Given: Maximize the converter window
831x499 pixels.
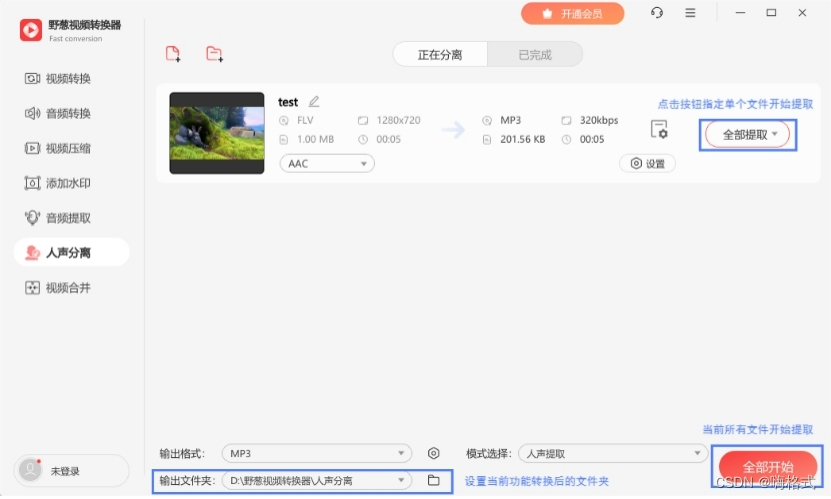Looking at the screenshot, I should [771, 13].
